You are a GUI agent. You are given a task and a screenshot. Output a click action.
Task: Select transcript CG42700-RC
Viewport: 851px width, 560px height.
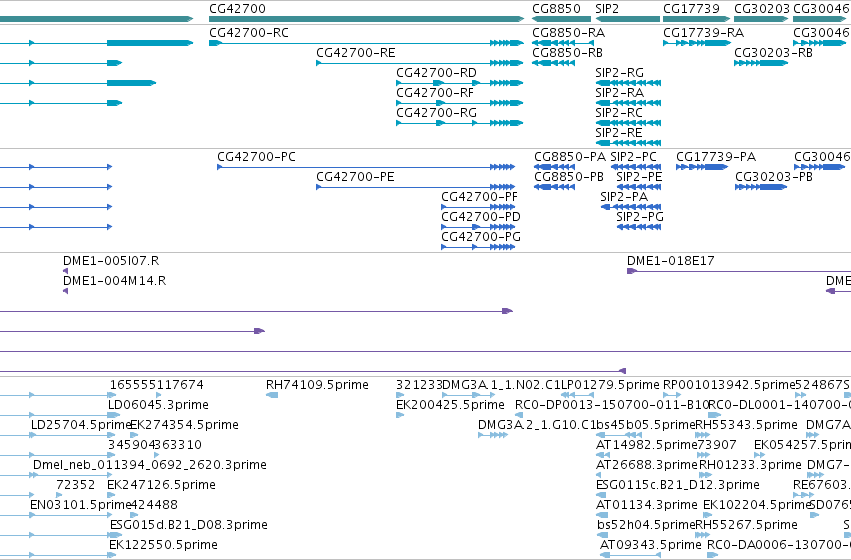tap(366, 43)
